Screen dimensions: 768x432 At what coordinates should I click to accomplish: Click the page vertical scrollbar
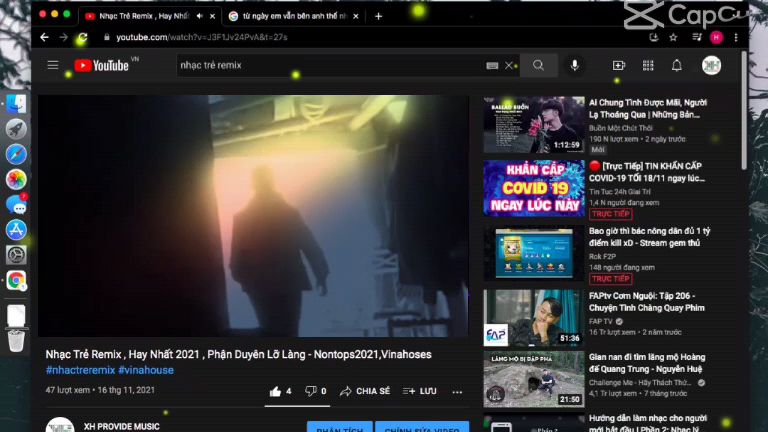pyautogui.click(x=744, y=111)
